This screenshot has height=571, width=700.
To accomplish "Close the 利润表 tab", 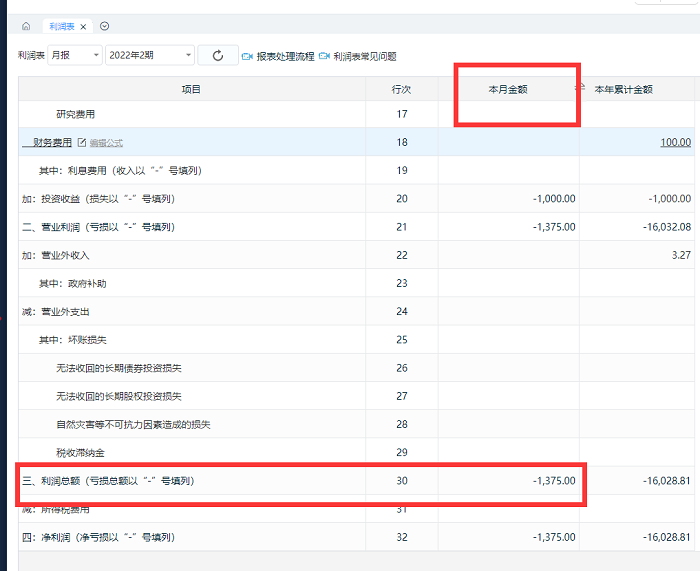I will pyautogui.click(x=84, y=27).
